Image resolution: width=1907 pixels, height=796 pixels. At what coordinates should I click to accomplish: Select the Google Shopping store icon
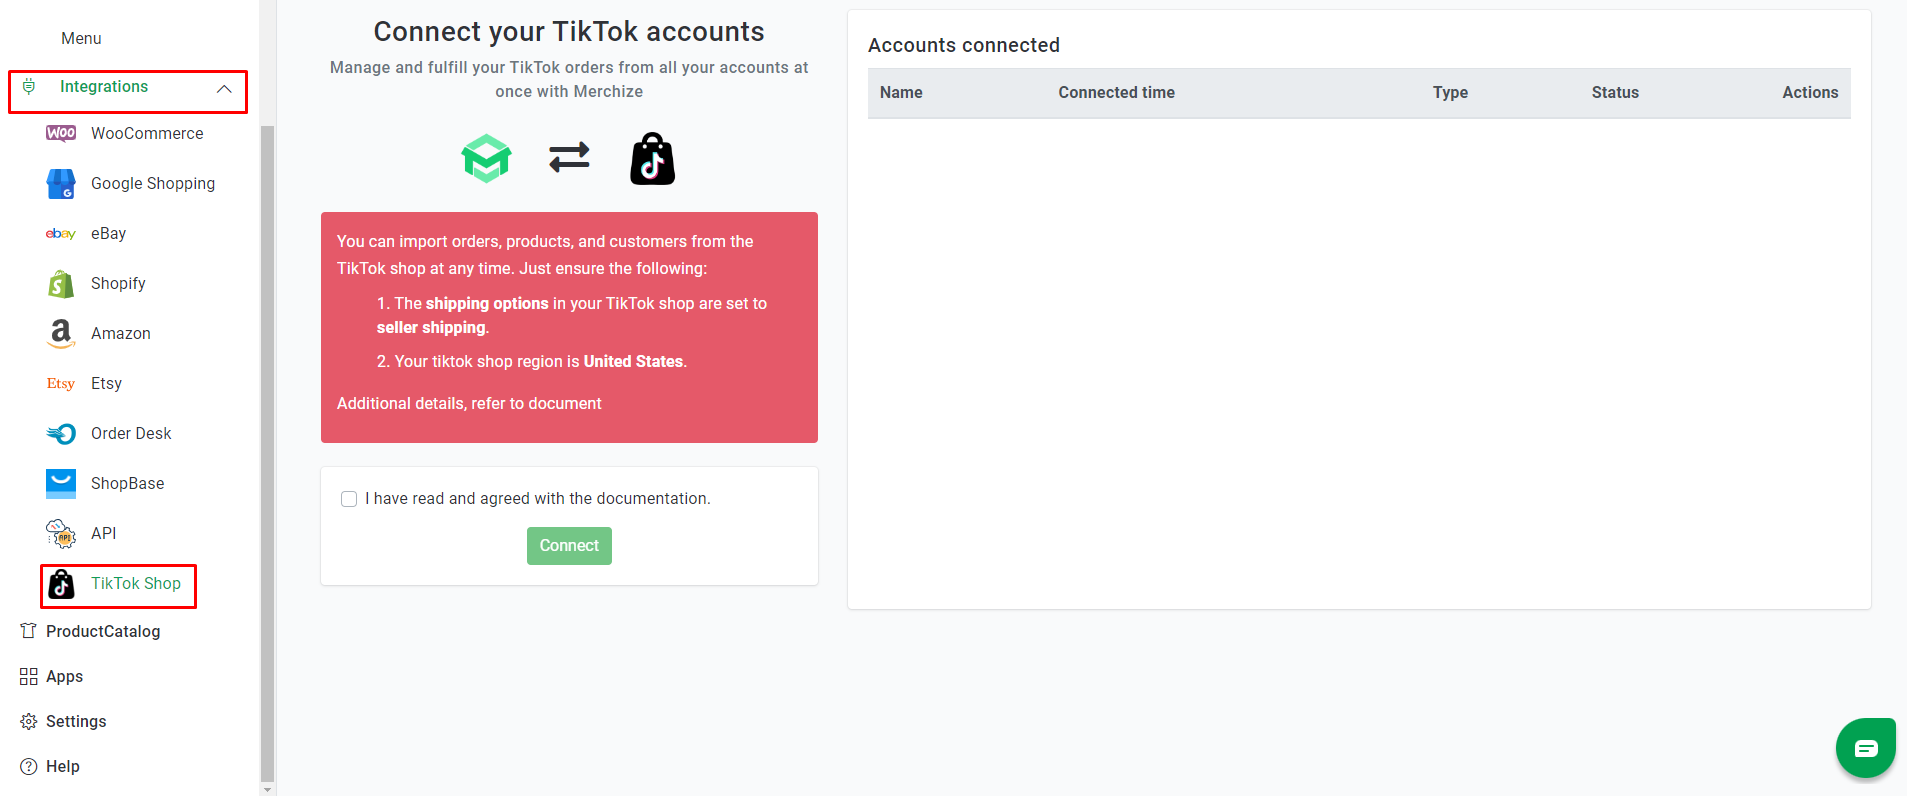(61, 184)
